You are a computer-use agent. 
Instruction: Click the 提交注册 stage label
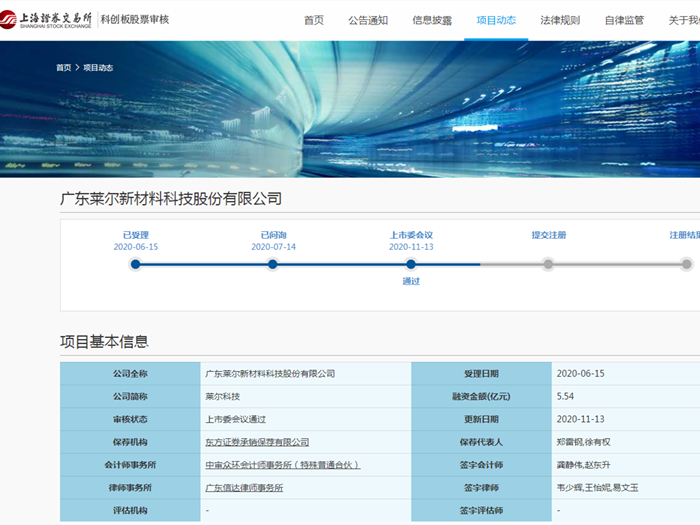coord(549,235)
